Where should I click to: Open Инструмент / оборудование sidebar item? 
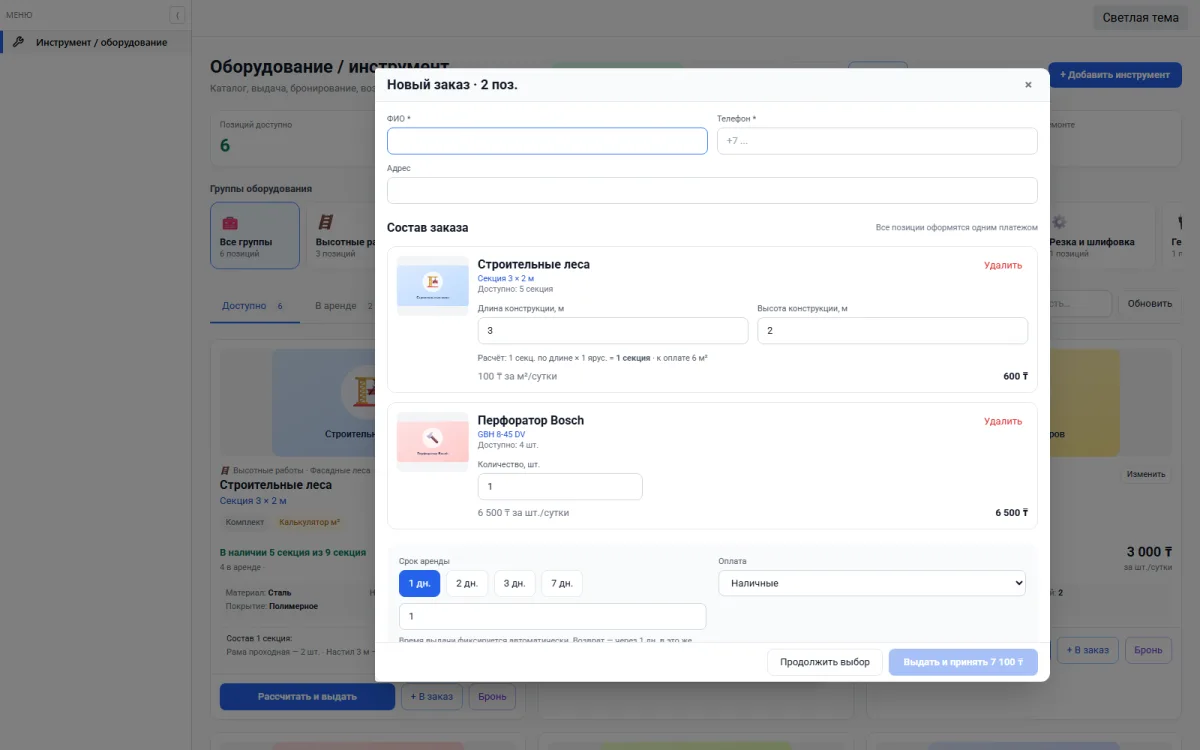[x=95, y=42]
